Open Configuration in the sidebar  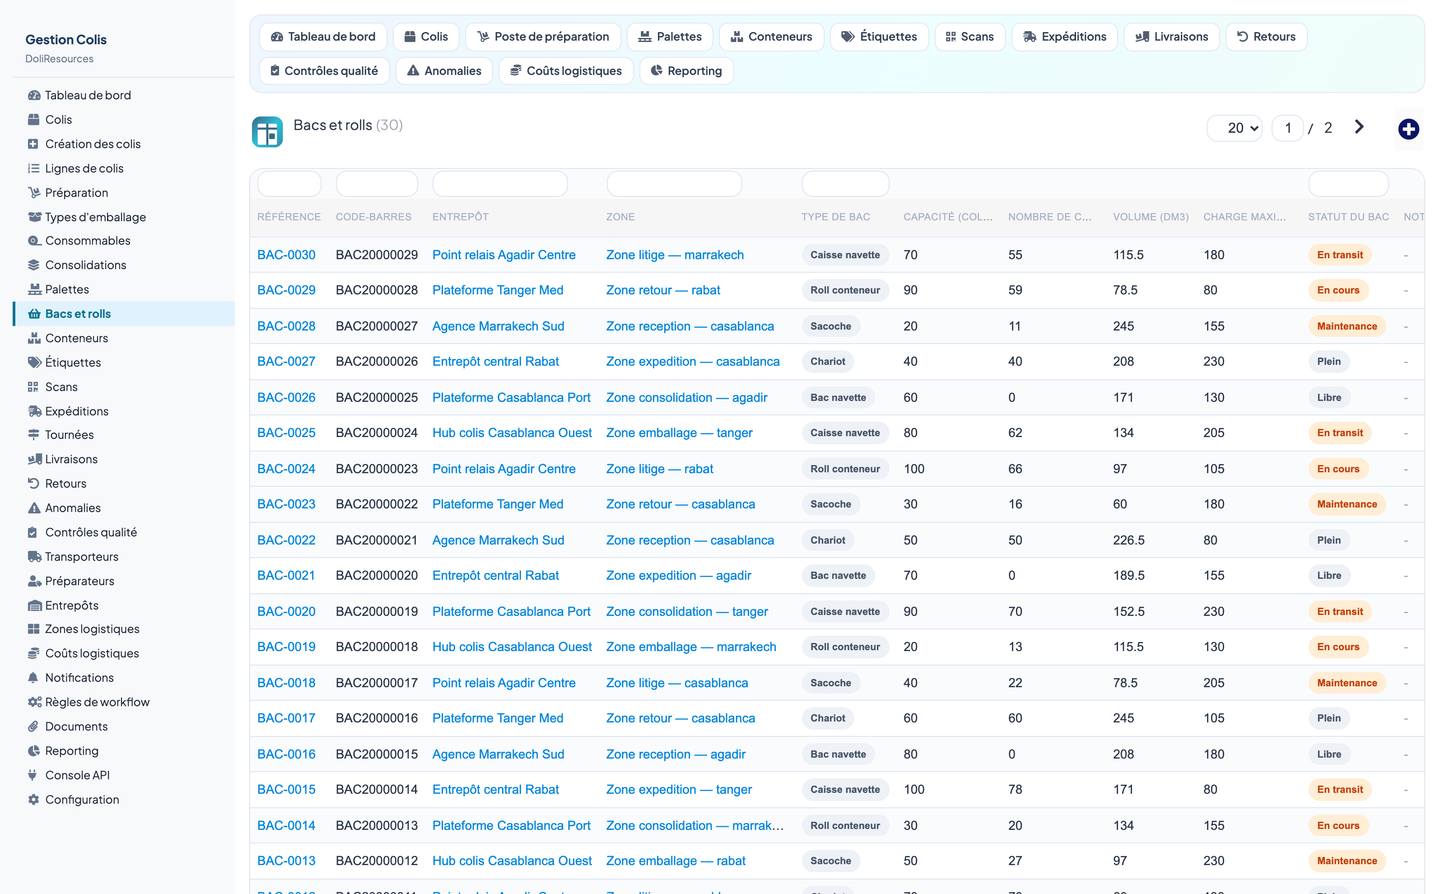tap(81, 800)
